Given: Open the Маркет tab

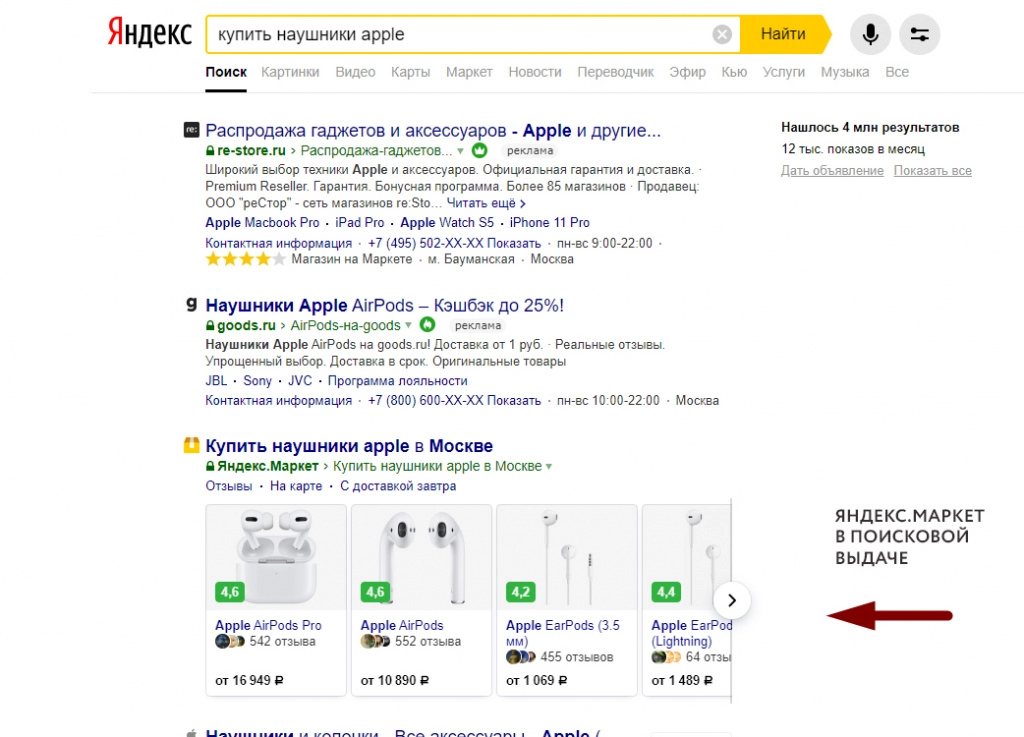Looking at the screenshot, I should point(469,72).
